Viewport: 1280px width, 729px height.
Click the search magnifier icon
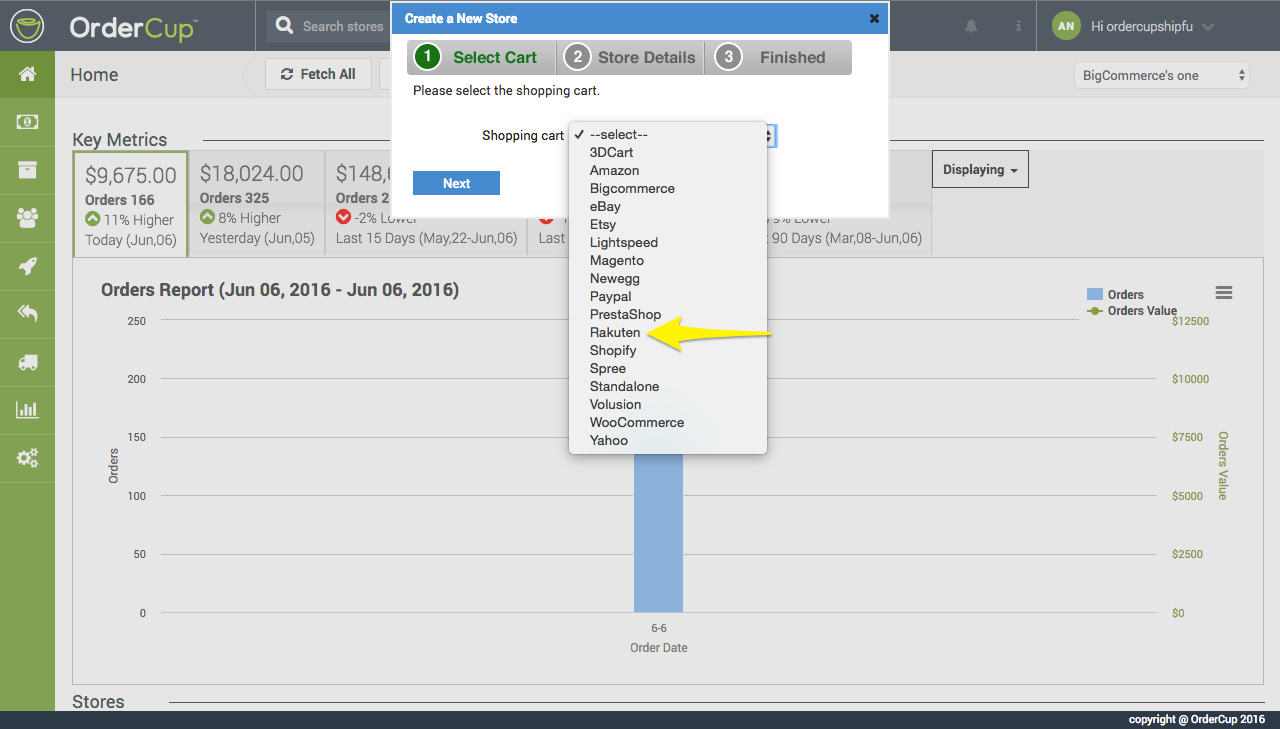point(285,26)
